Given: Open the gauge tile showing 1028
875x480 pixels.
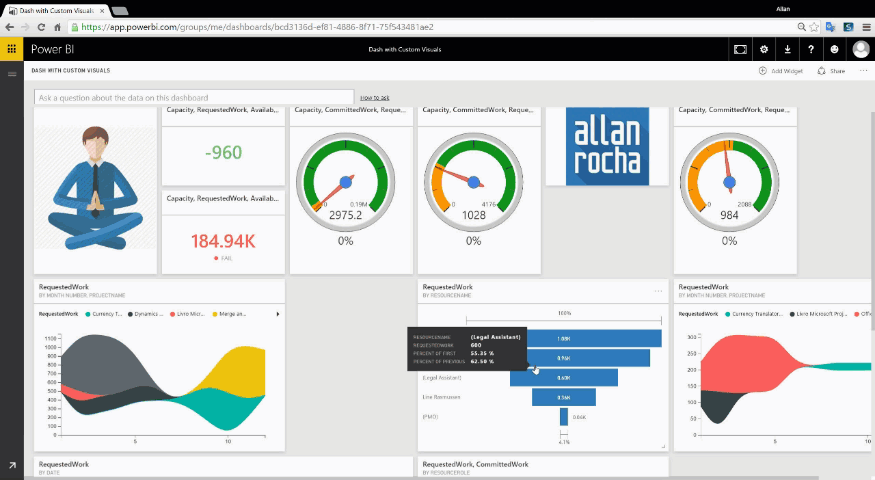Looking at the screenshot, I should click(x=479, y=190).
